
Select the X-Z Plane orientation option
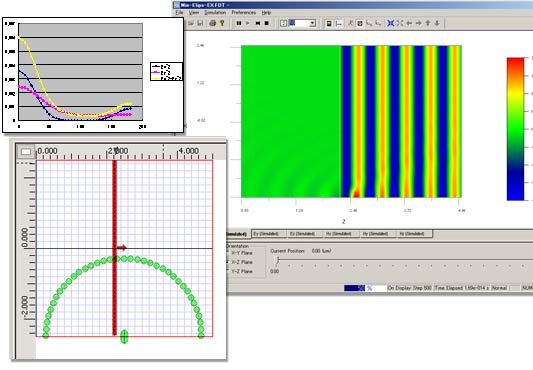tap(241, 262)
